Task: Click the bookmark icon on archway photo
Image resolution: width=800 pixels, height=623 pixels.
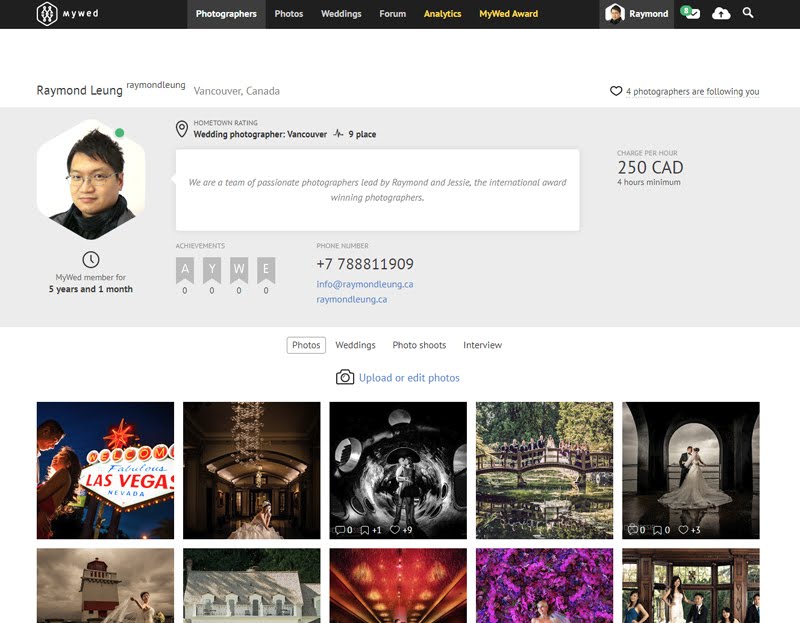Action: click(658, 530)
